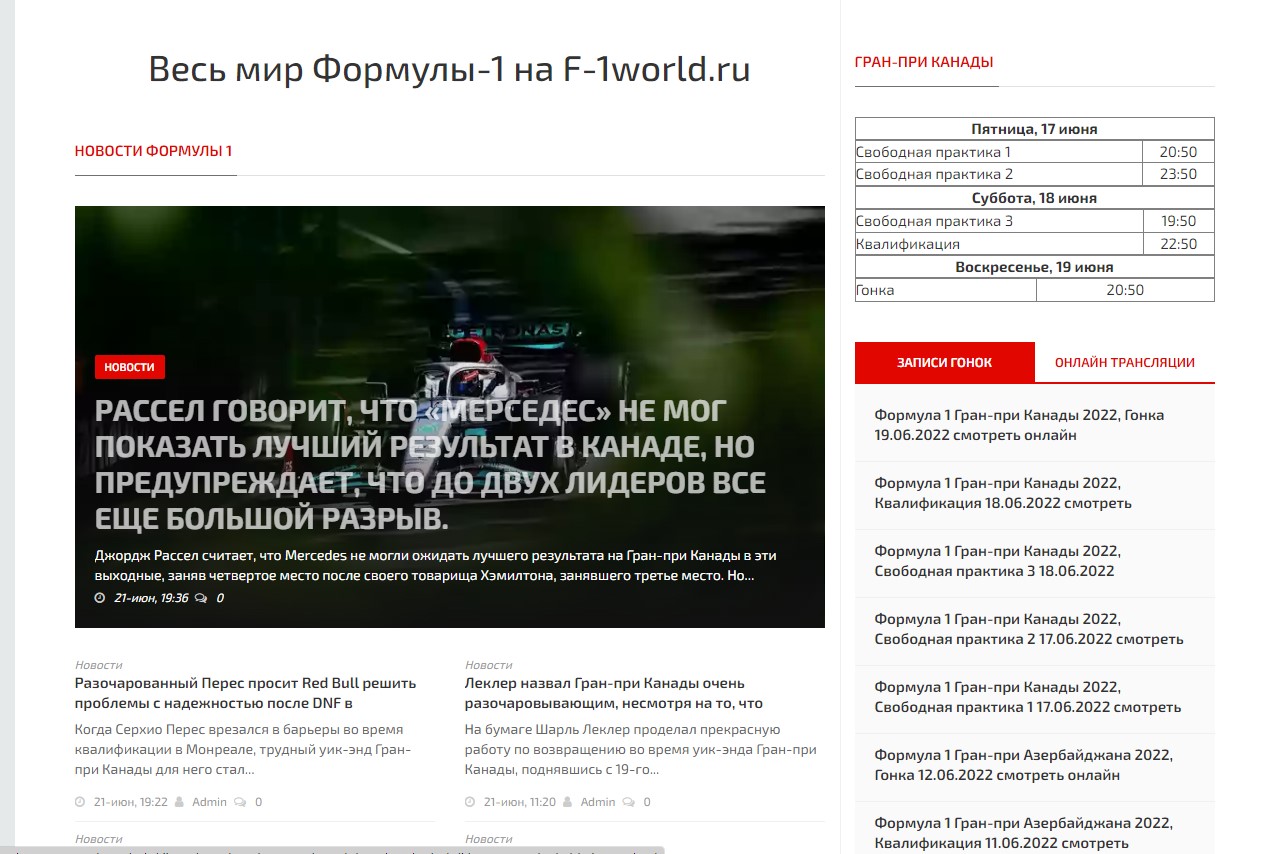The image size is (1272, 854).
Task: Click the clock icon beside 21-июн, 11:20
Action: pos(470,802)
